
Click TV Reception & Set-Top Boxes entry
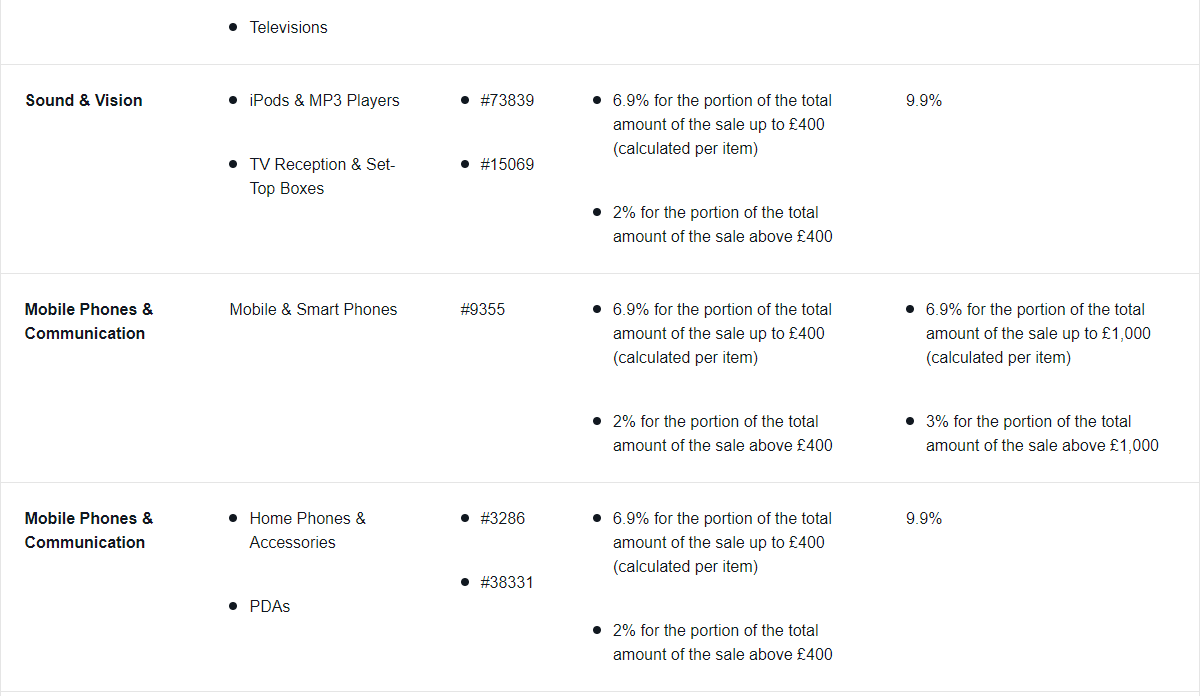point(322,176)
